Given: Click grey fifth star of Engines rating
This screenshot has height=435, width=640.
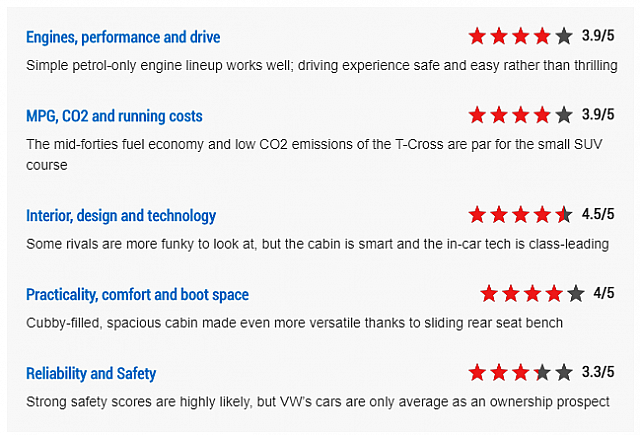Looking at the screenshot, I should [x=564, y=37].
